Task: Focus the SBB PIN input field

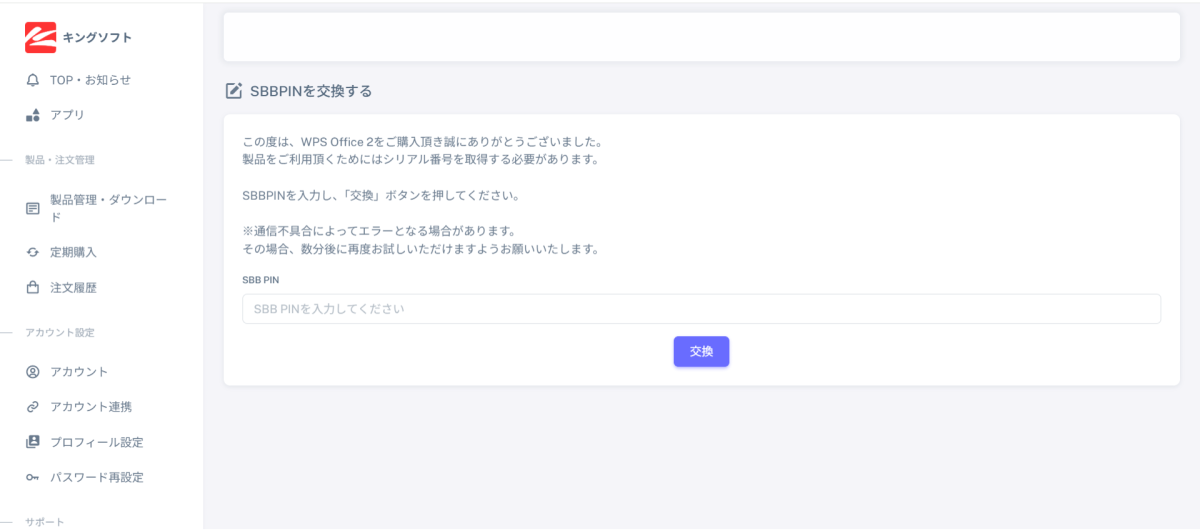Action: point(700,309)
